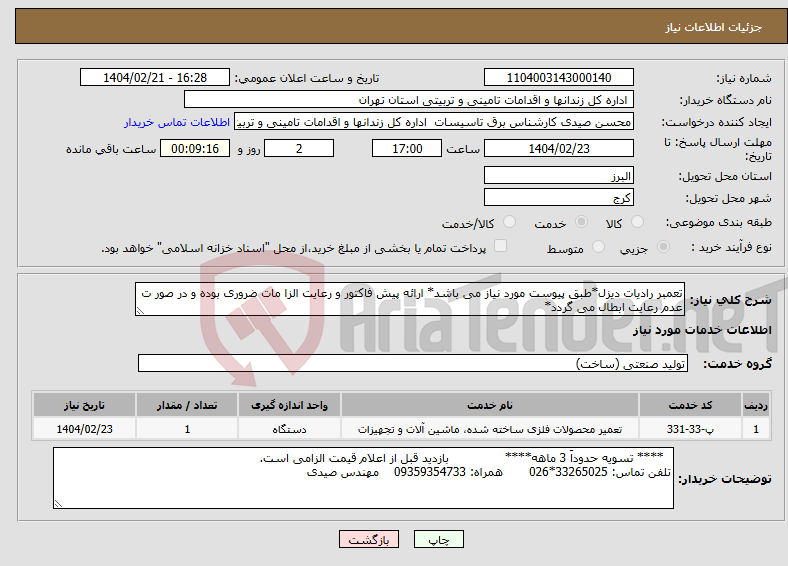
Task: Click the buyer organization name field
Action: pyautogui.click(x=409, y=100)
